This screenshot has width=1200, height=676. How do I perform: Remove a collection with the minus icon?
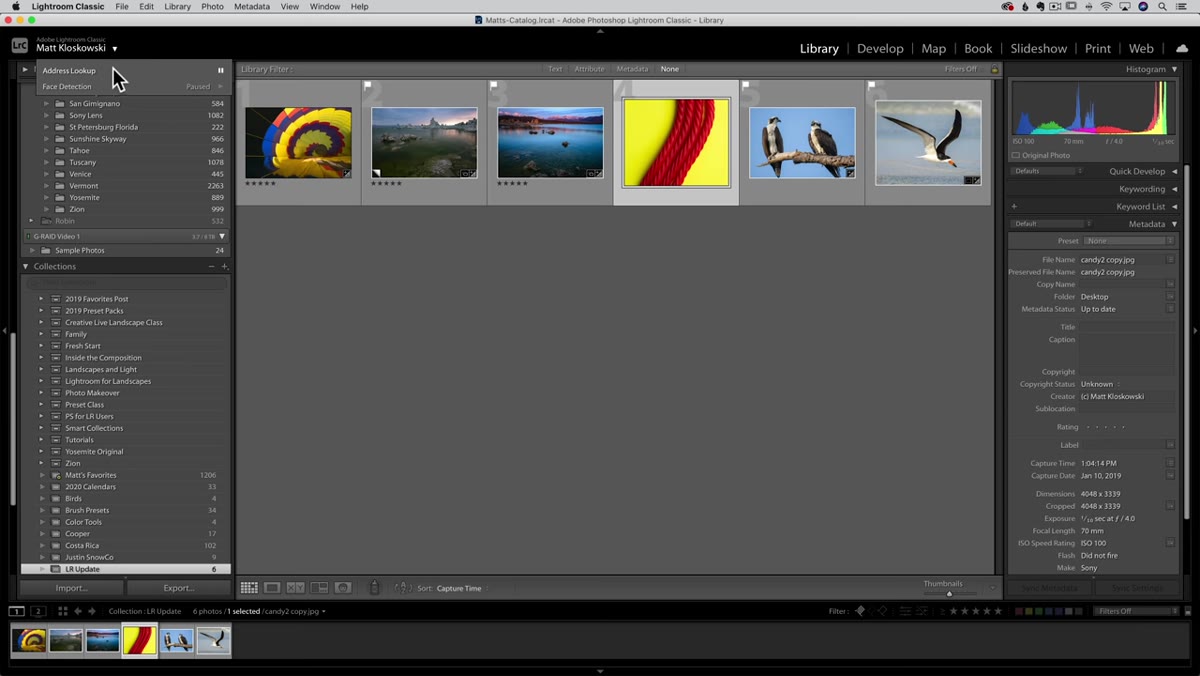point(211,267)
